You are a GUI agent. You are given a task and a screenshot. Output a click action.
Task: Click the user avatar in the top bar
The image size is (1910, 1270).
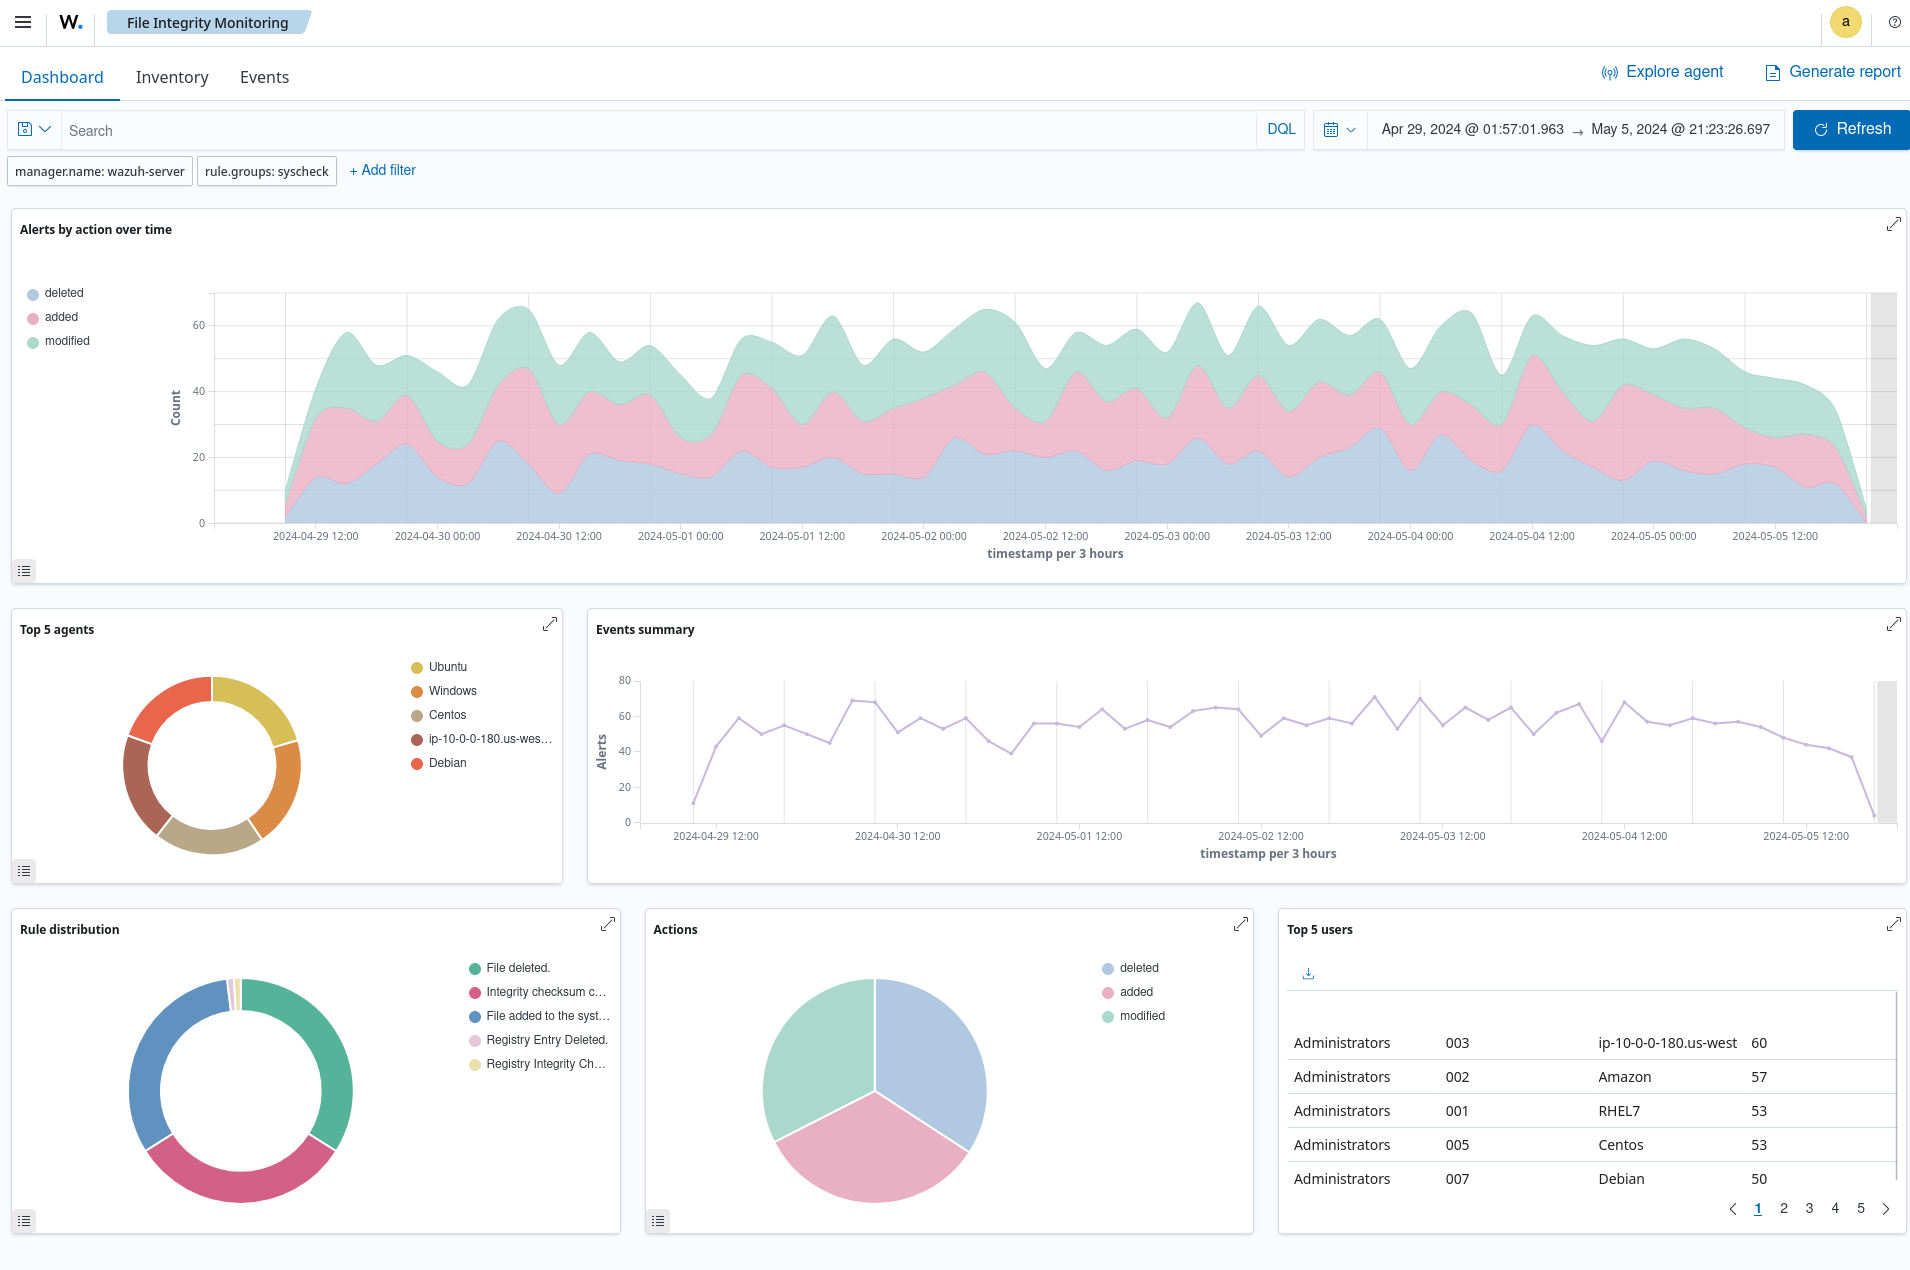(x=1845, y=22)
